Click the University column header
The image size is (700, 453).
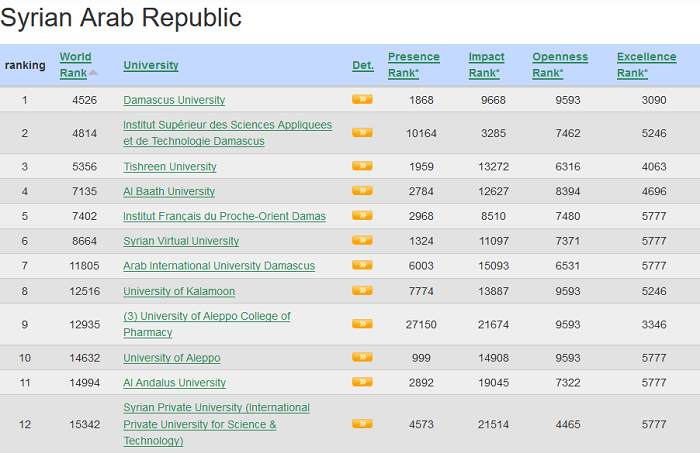[151, 66]
